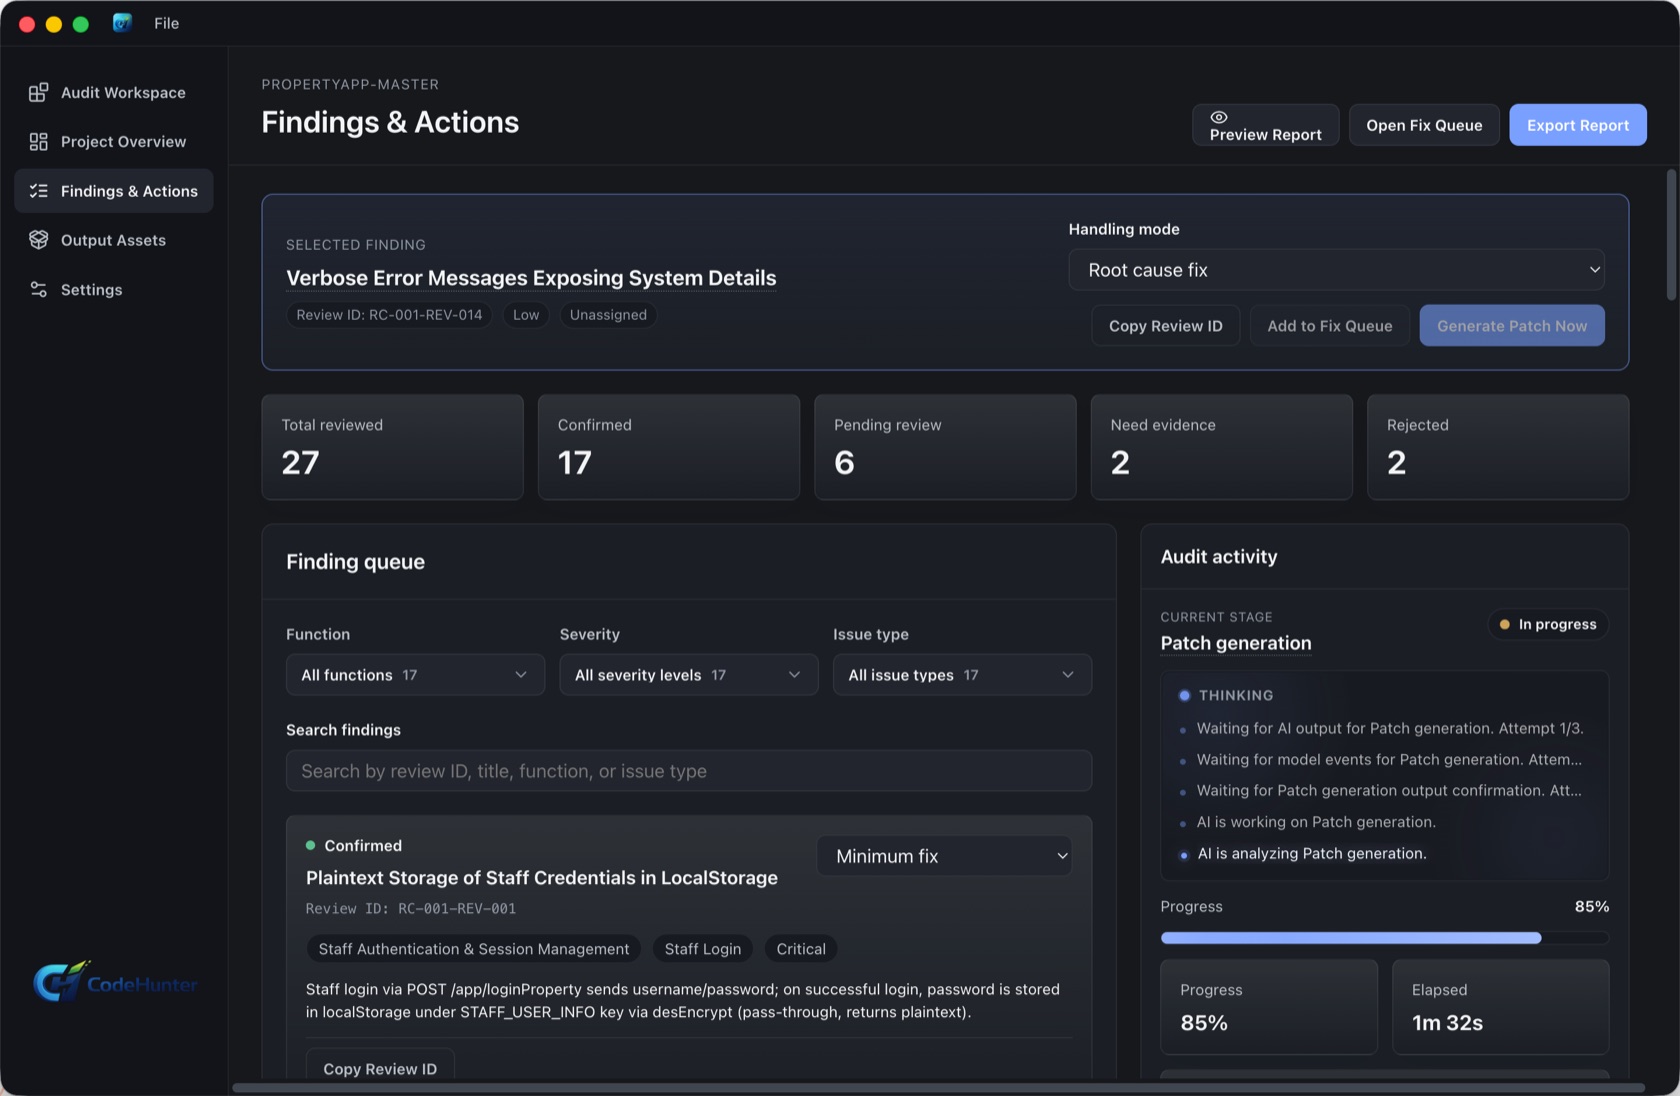Click the Findings & Actions checklist icon
Image resolution: width=1680 pixels, height=1096 pixels.
[38, 191]
